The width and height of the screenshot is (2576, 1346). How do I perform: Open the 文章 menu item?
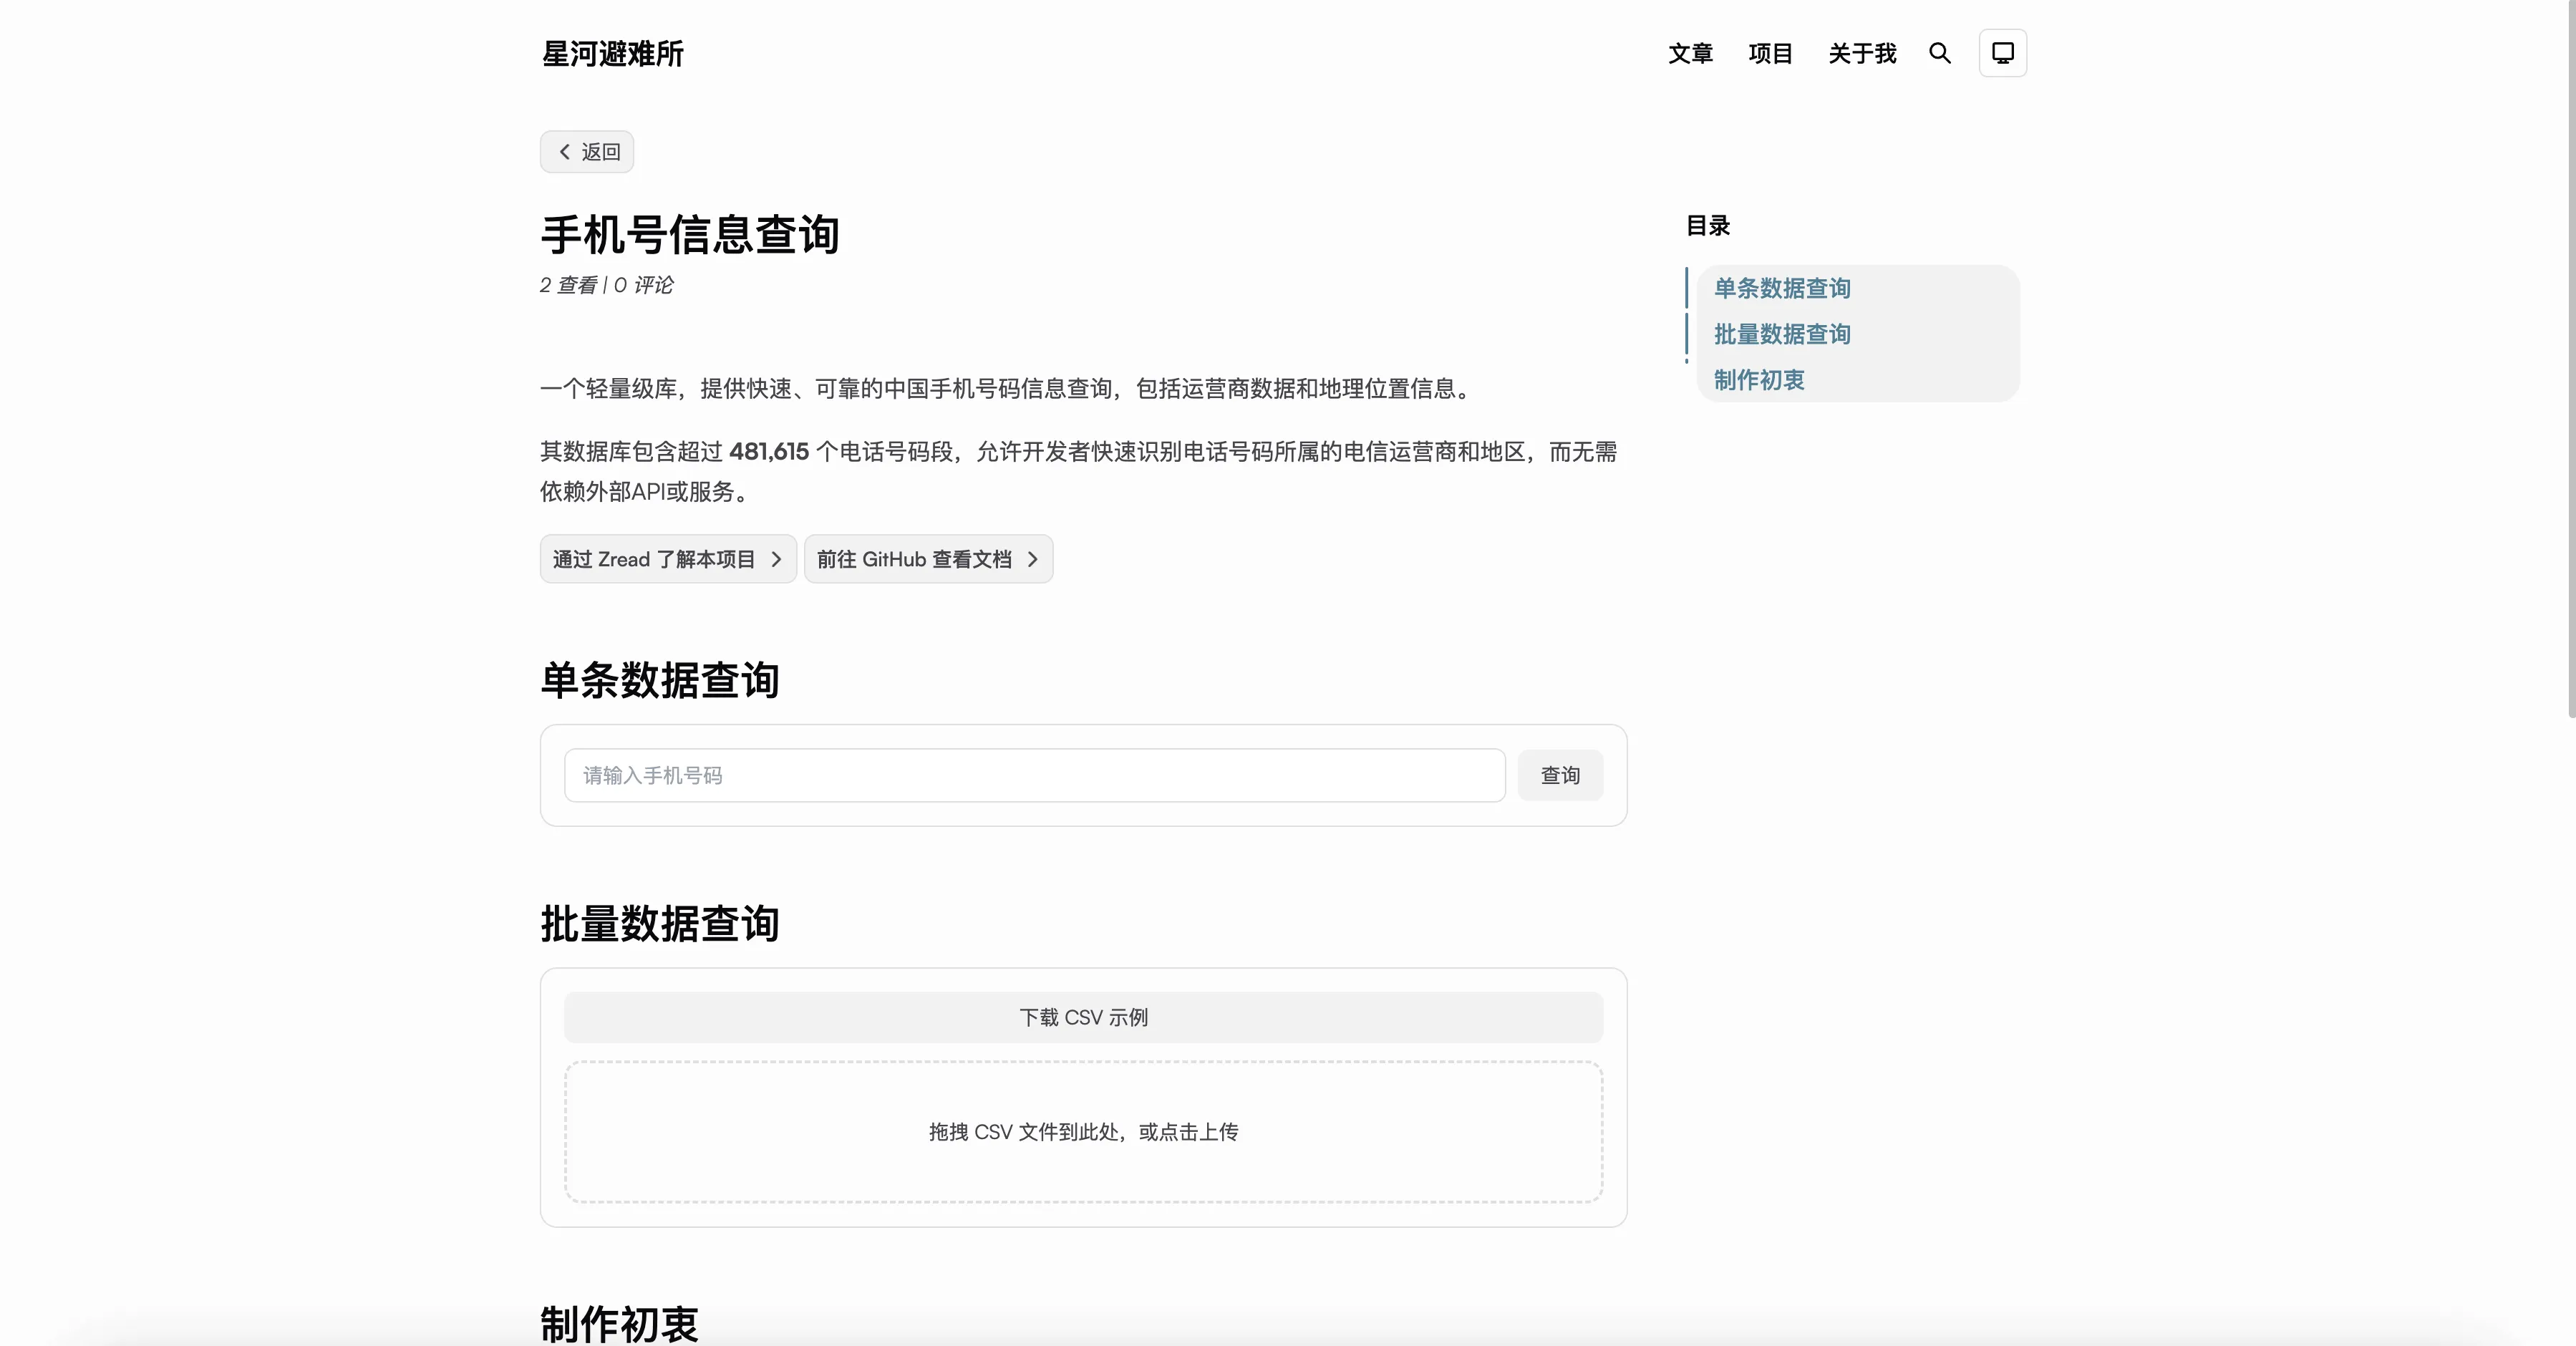1690,53
